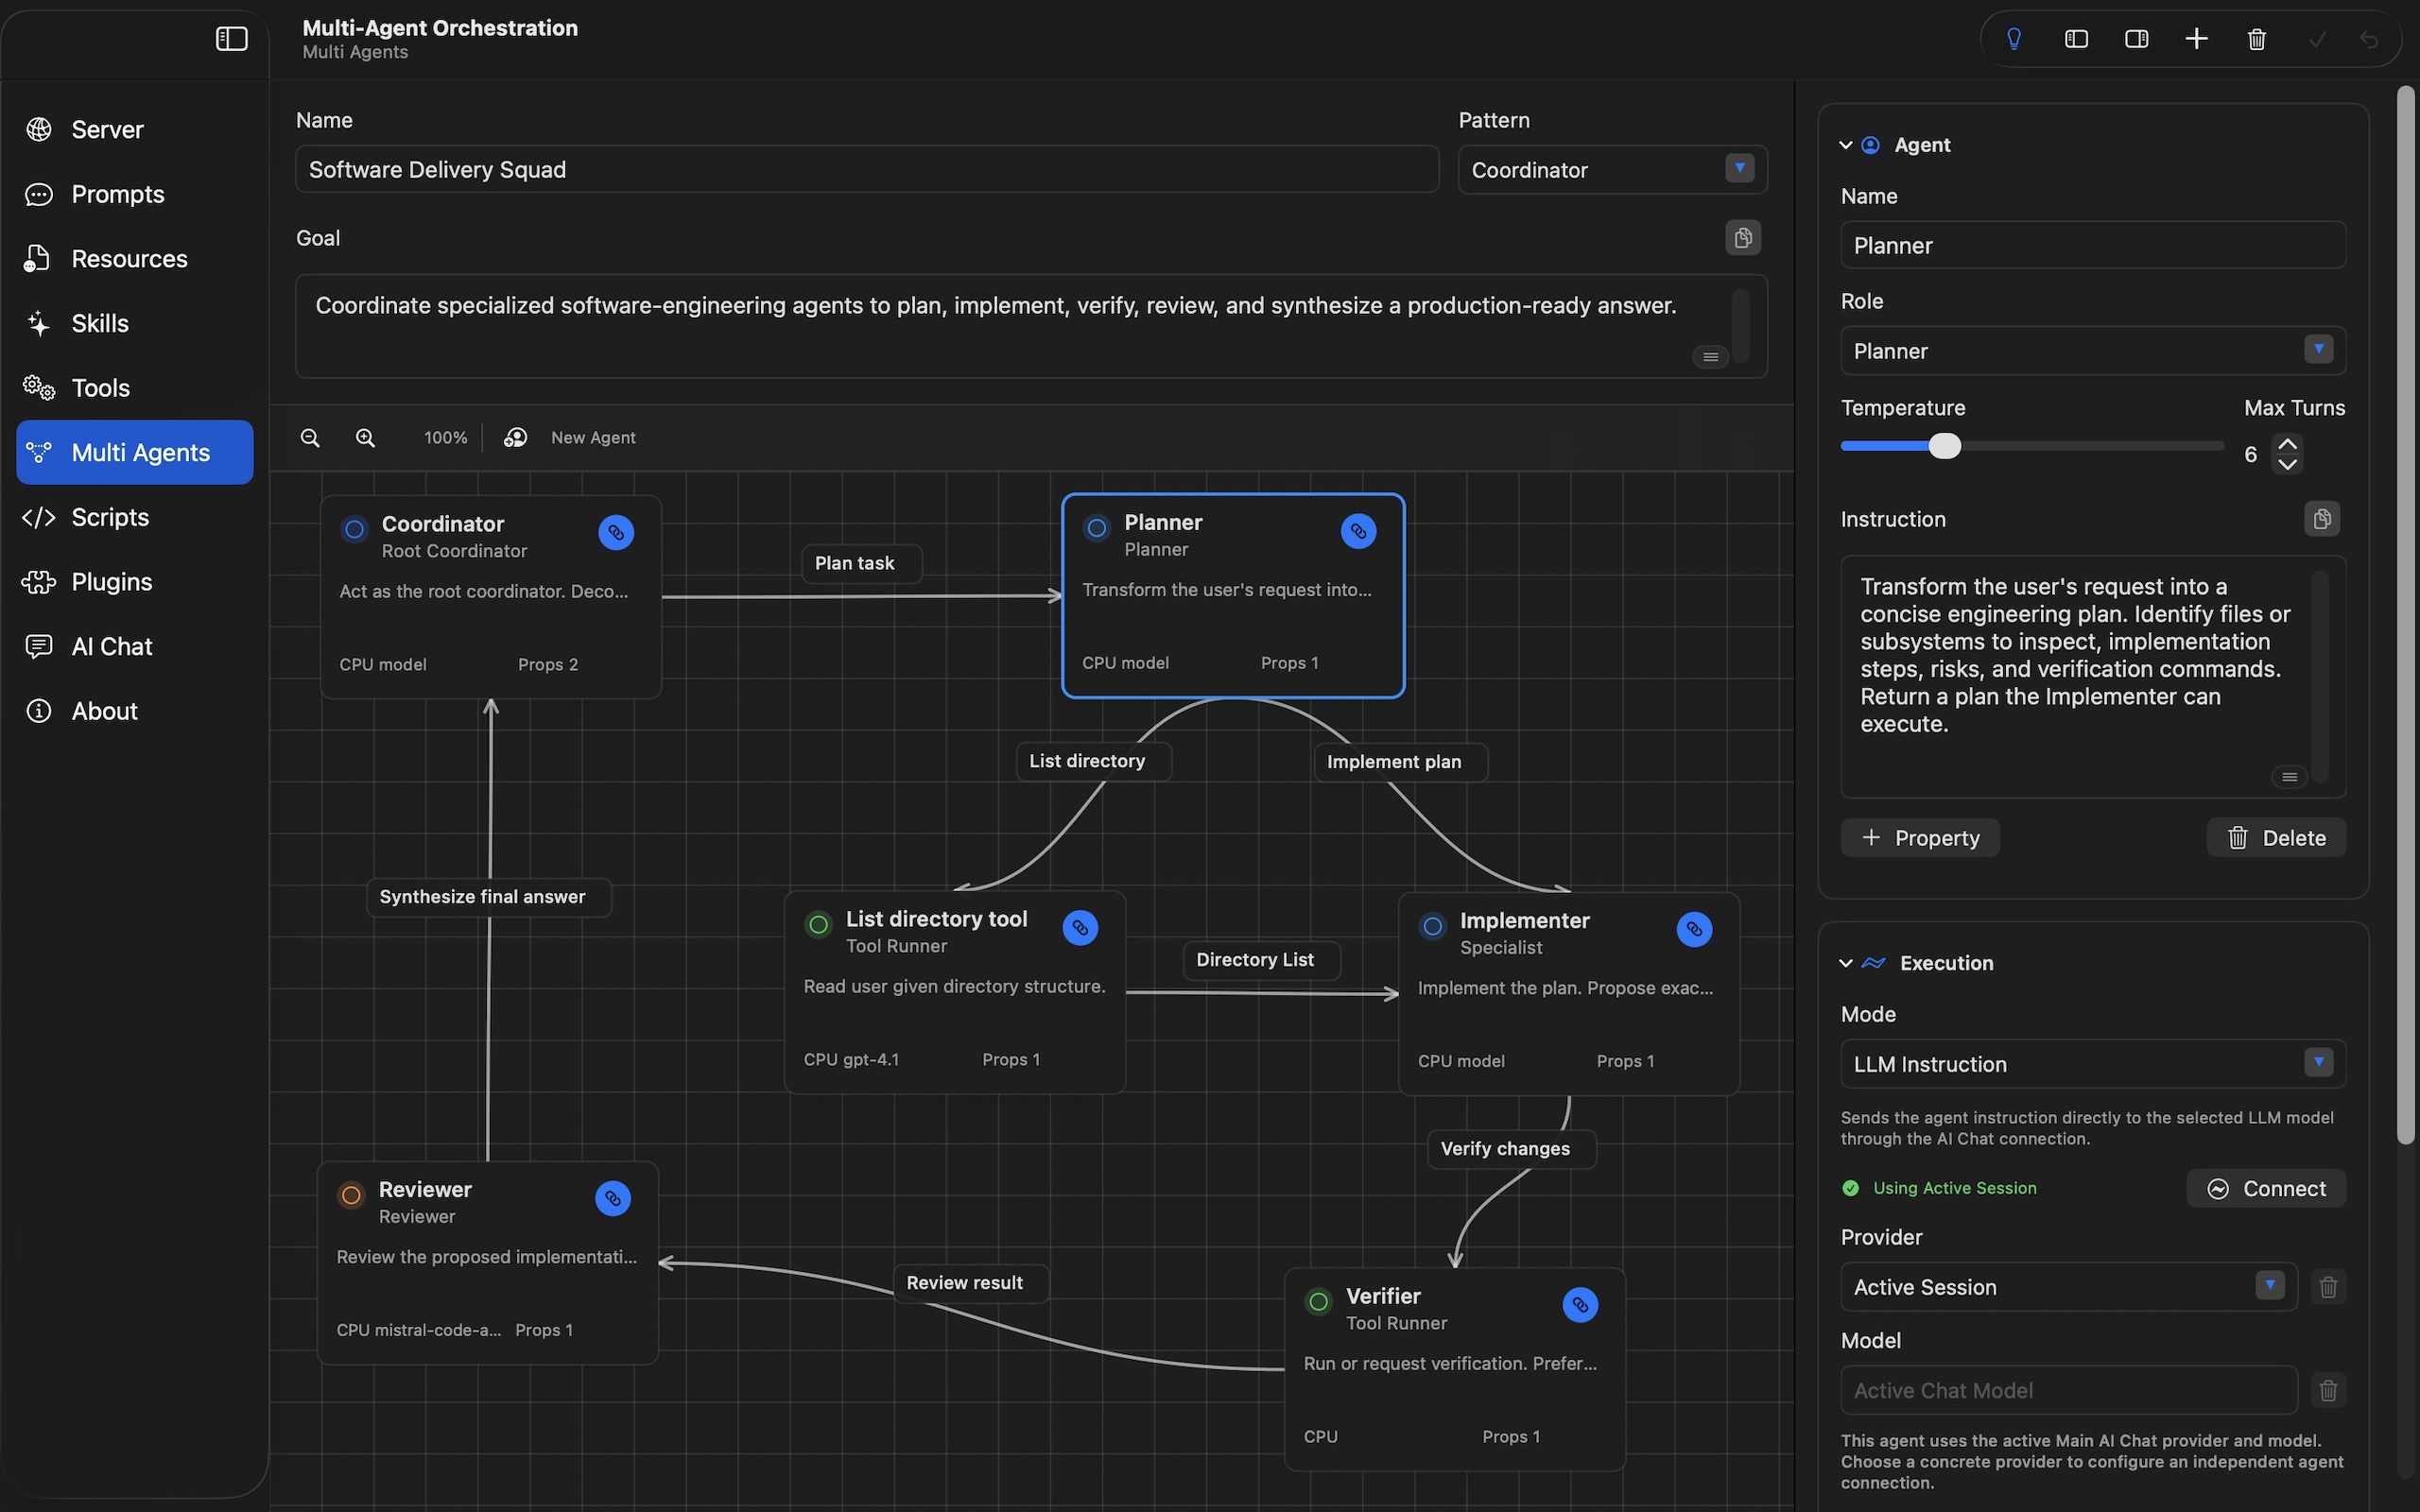This screenshot has width=2420, height=1512.
Task: Click the top toolbar trash icon
Action: (x=2257, y=39)
